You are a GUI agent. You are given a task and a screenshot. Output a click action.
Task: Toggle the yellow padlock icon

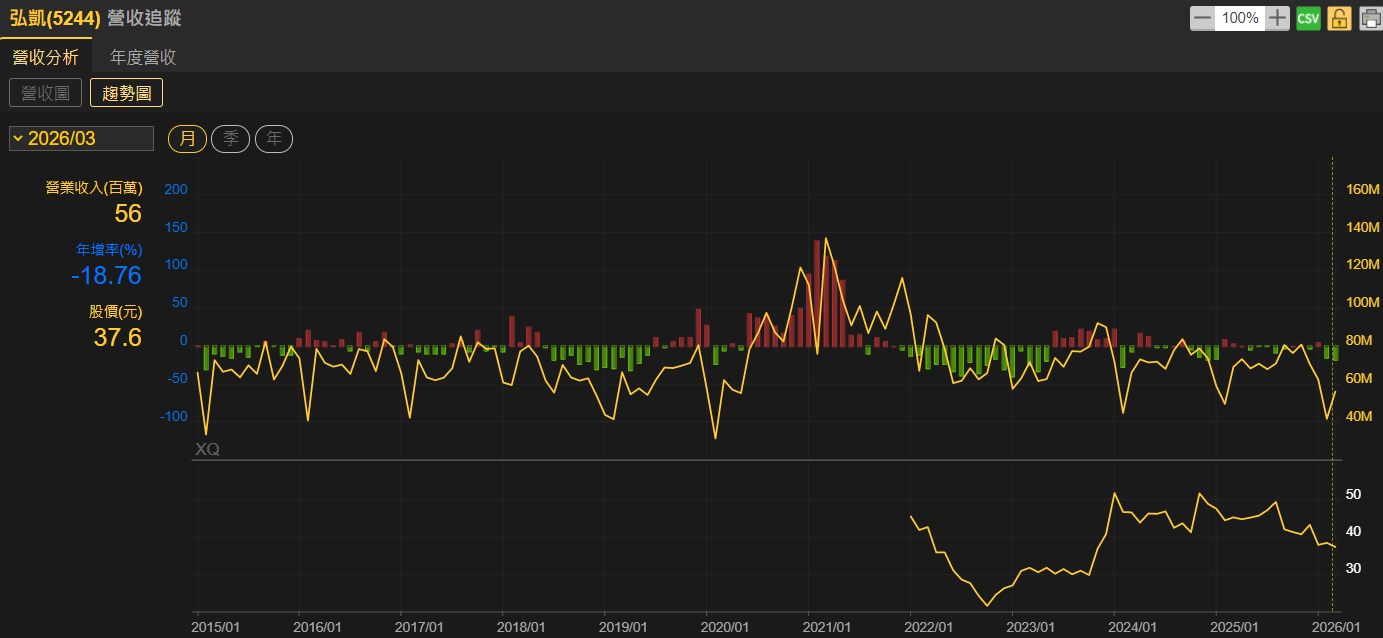tap(1339, 18)
